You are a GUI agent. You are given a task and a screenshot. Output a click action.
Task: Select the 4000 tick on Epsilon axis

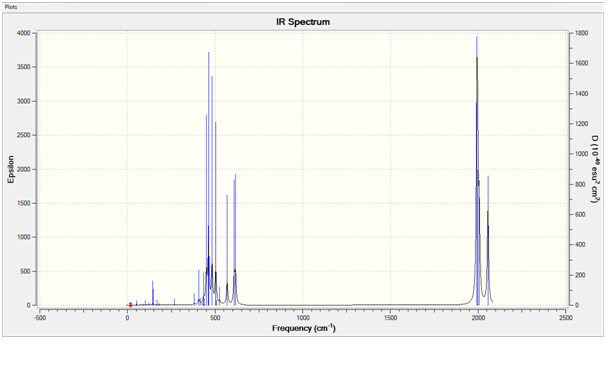pyautogui.click(x=24, y=33)
